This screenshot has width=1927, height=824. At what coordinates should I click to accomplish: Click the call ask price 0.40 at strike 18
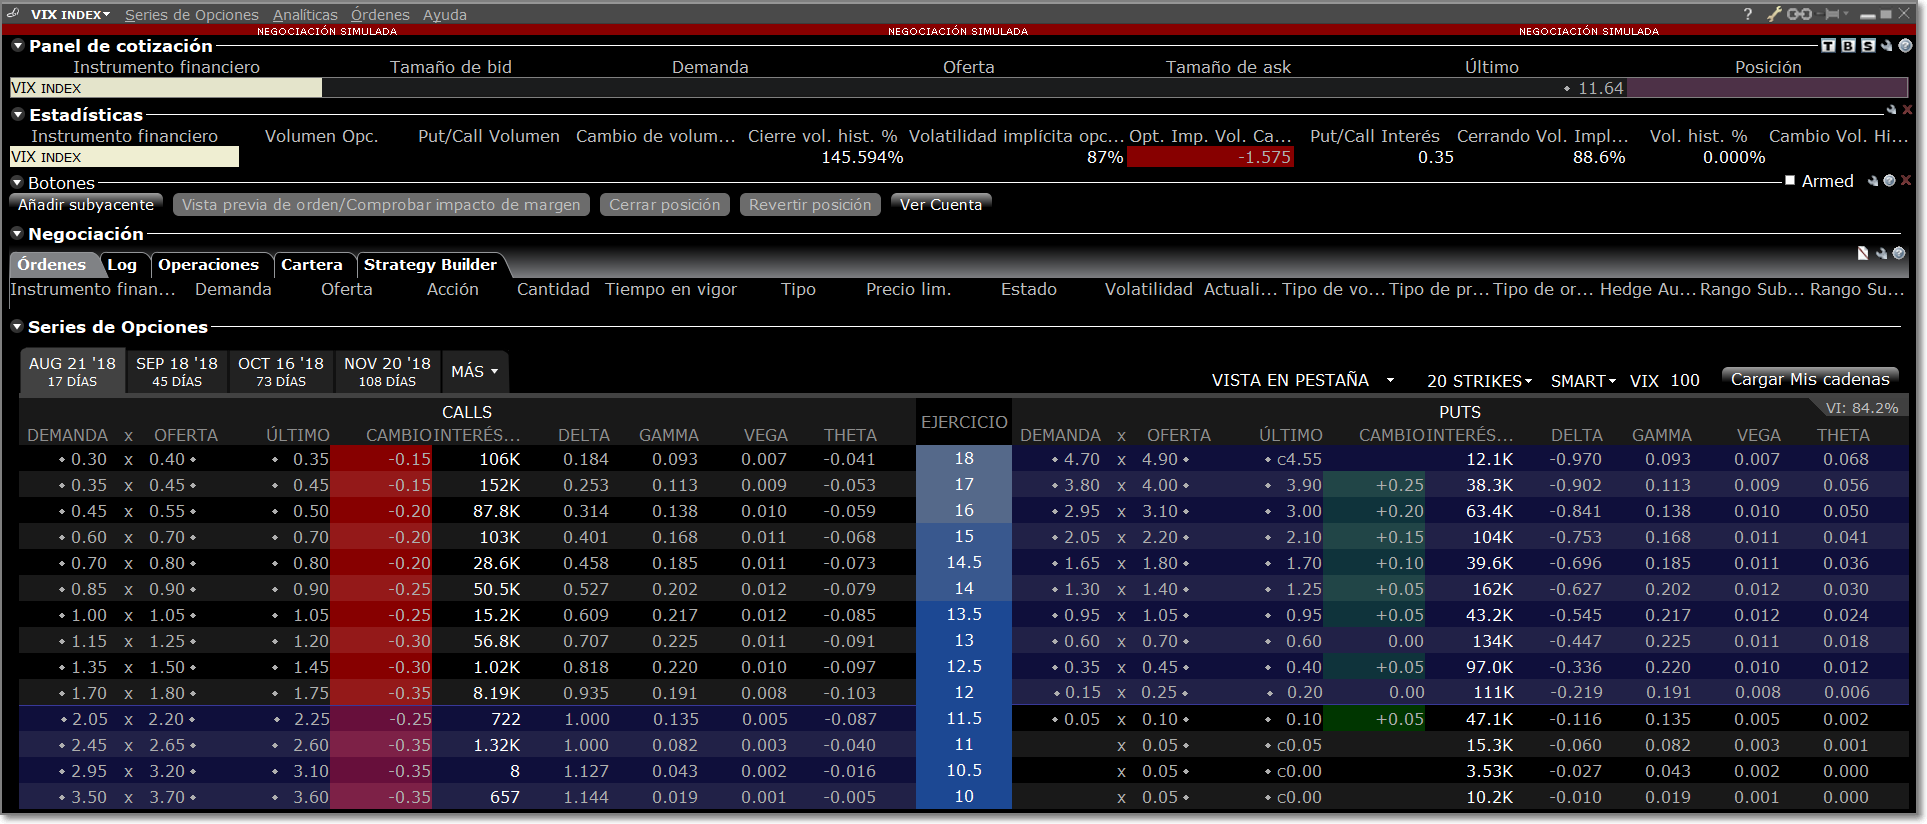[167, 460]
